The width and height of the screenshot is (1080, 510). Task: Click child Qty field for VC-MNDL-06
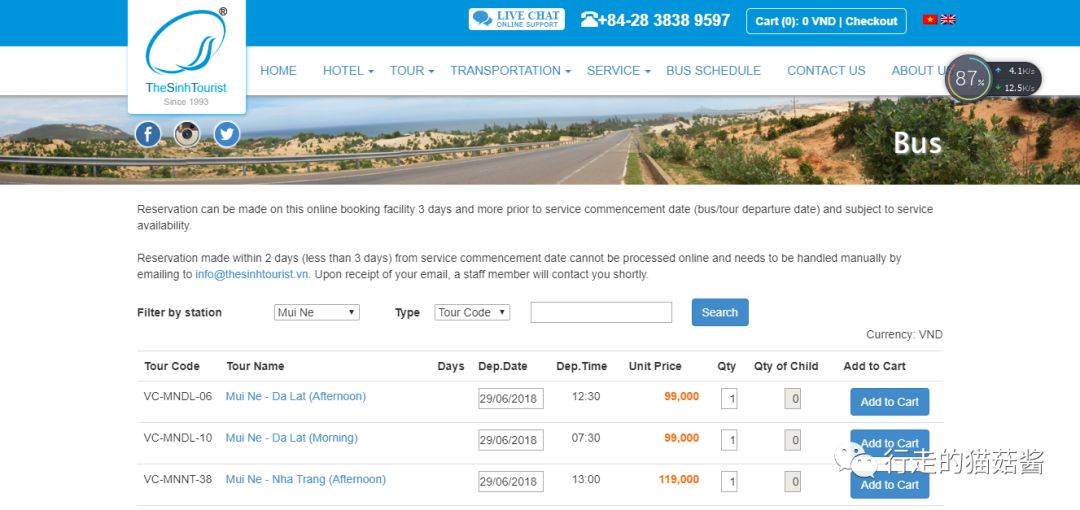[x=792, y=398]
